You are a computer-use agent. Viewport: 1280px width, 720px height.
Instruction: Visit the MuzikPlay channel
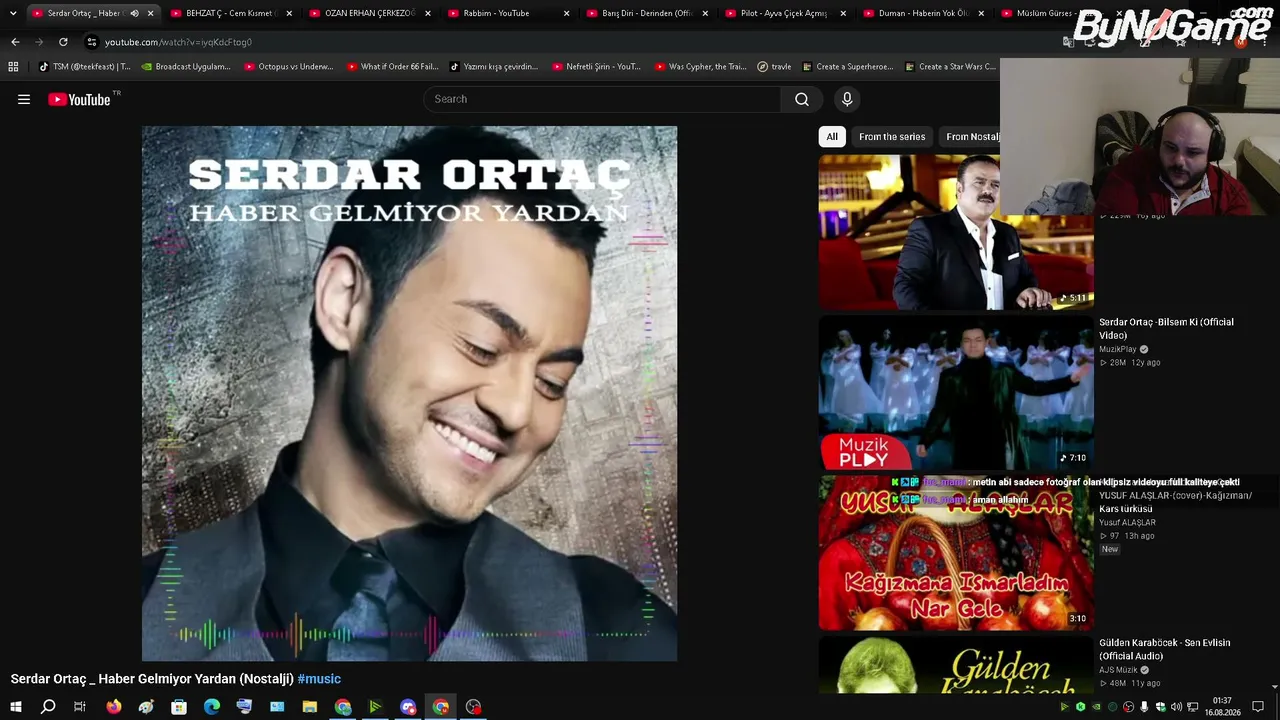tap(1118, 349)
